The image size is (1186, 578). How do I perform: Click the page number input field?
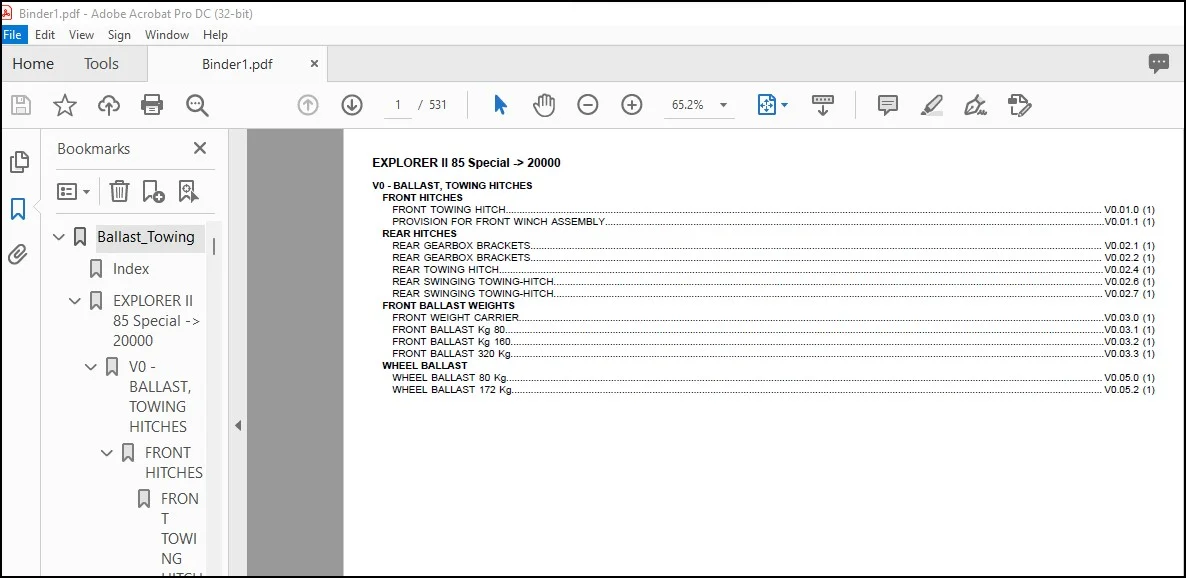point(397,105)
